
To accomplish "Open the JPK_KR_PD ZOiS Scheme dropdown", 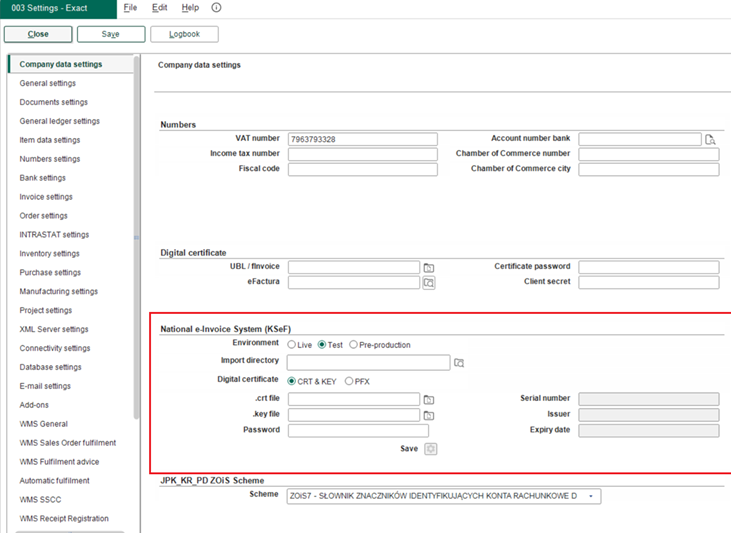I will (591, 496).
